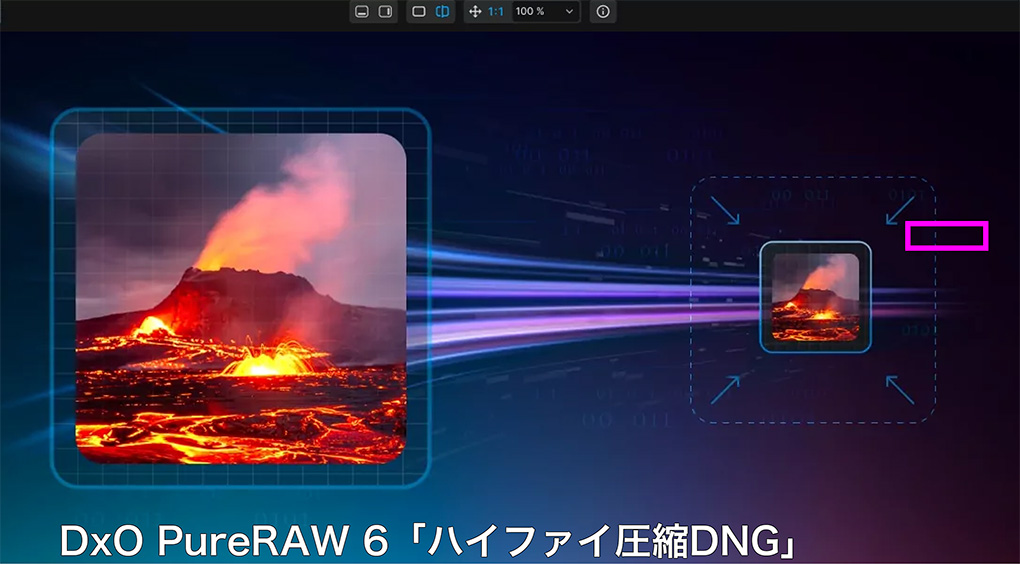This screenshot has width=1020, height=564.
Task: Toggle the right side panel icon
Action: click(384, 12)
